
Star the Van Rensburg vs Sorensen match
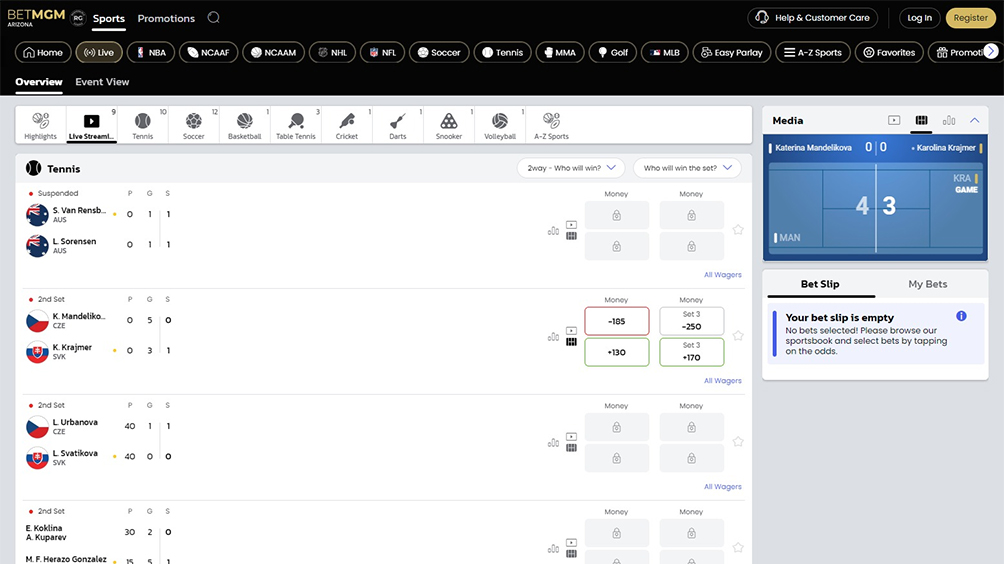click(x=738, y=230)
